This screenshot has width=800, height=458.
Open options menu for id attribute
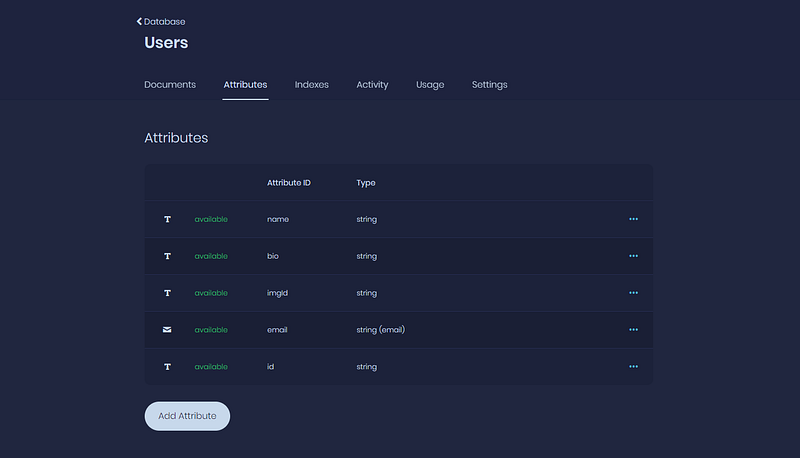633,366
